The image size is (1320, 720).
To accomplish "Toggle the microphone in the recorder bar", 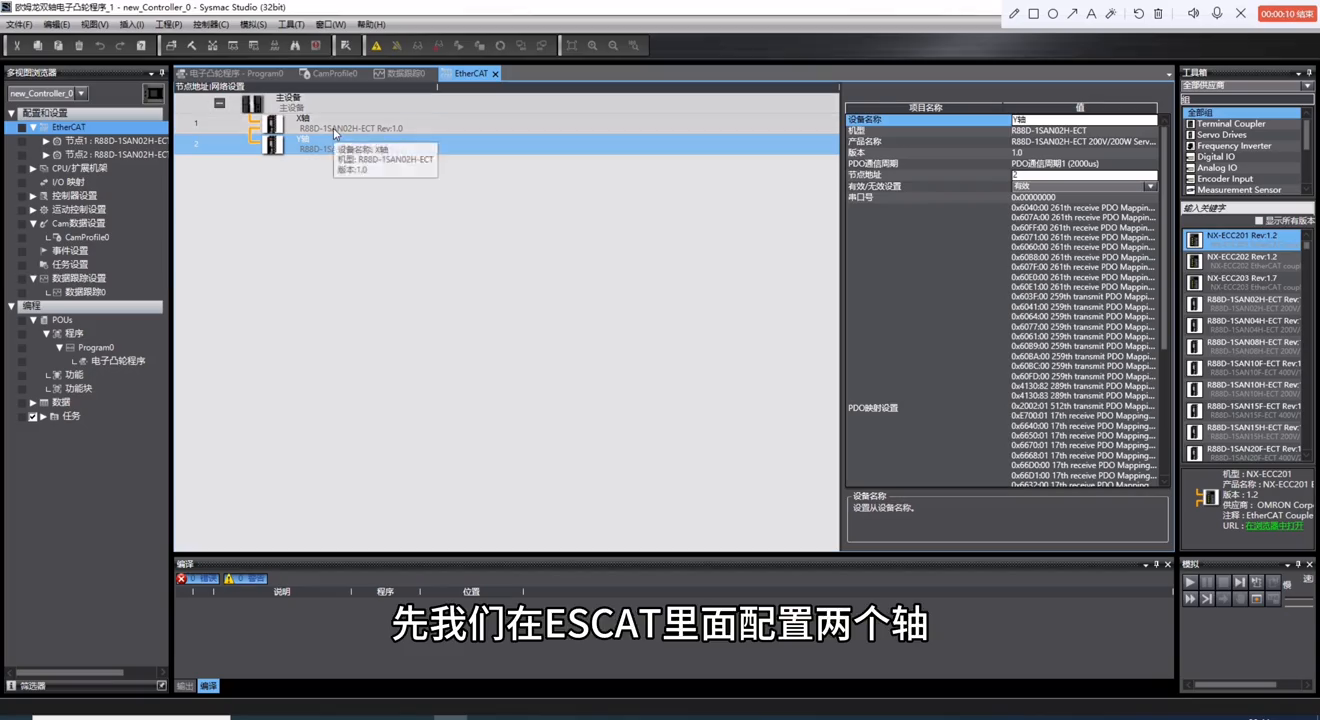I will click(1217, 14).
